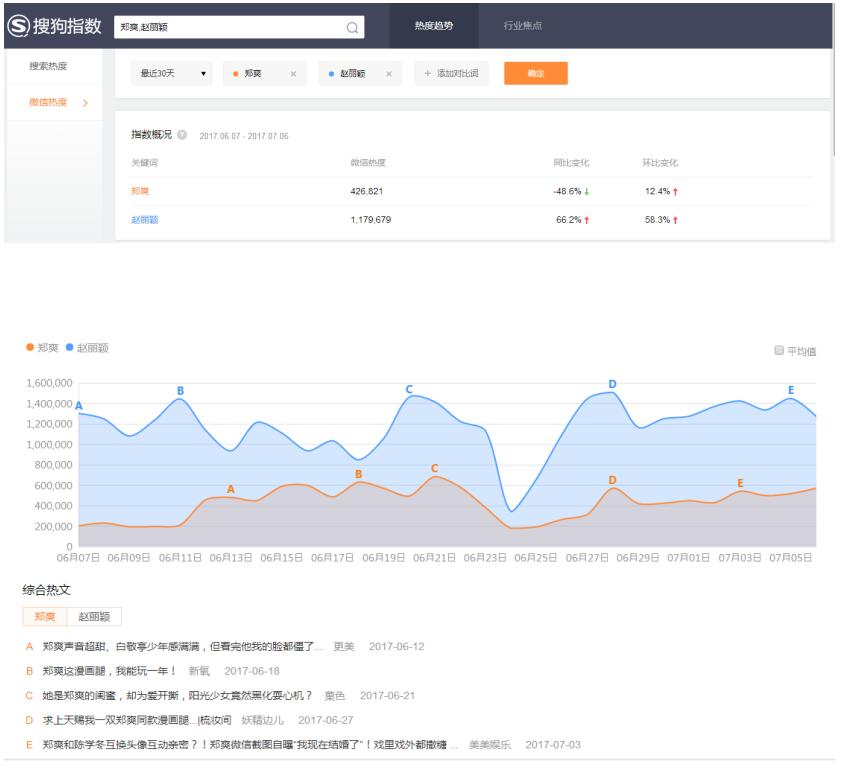Remove the 郑爽 keyword tag
The width and height of the screenshot is (843, 765).
pos(293,74)
